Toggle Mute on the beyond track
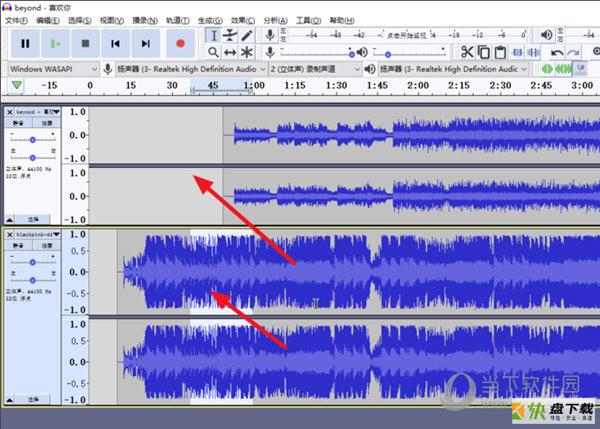 18,123
